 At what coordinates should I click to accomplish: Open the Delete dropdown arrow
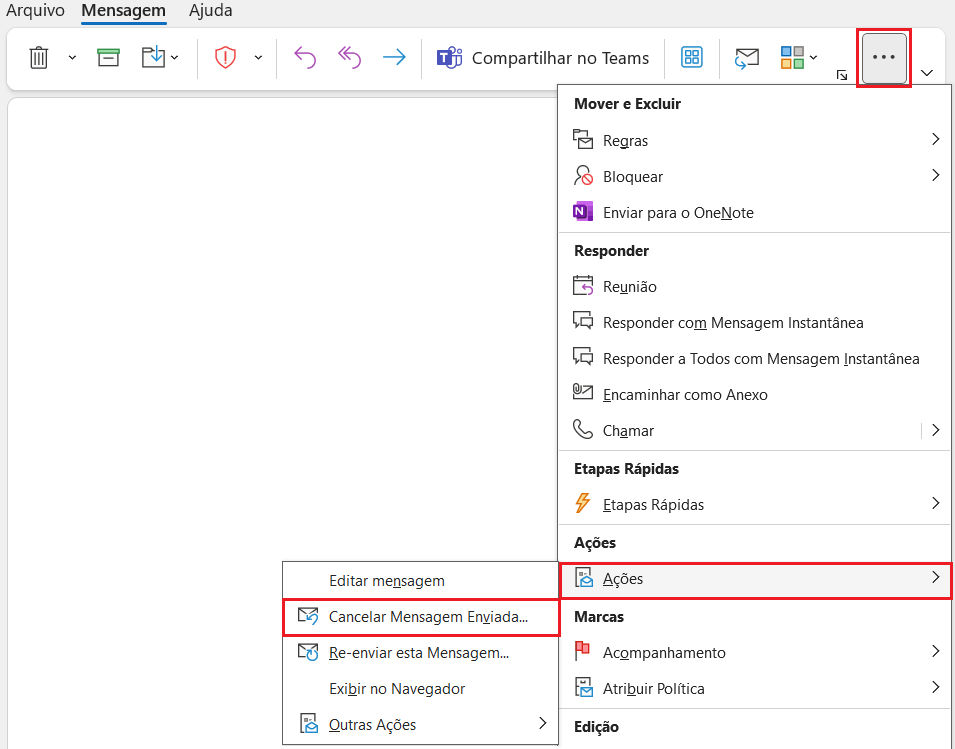(x=72, y=58)
